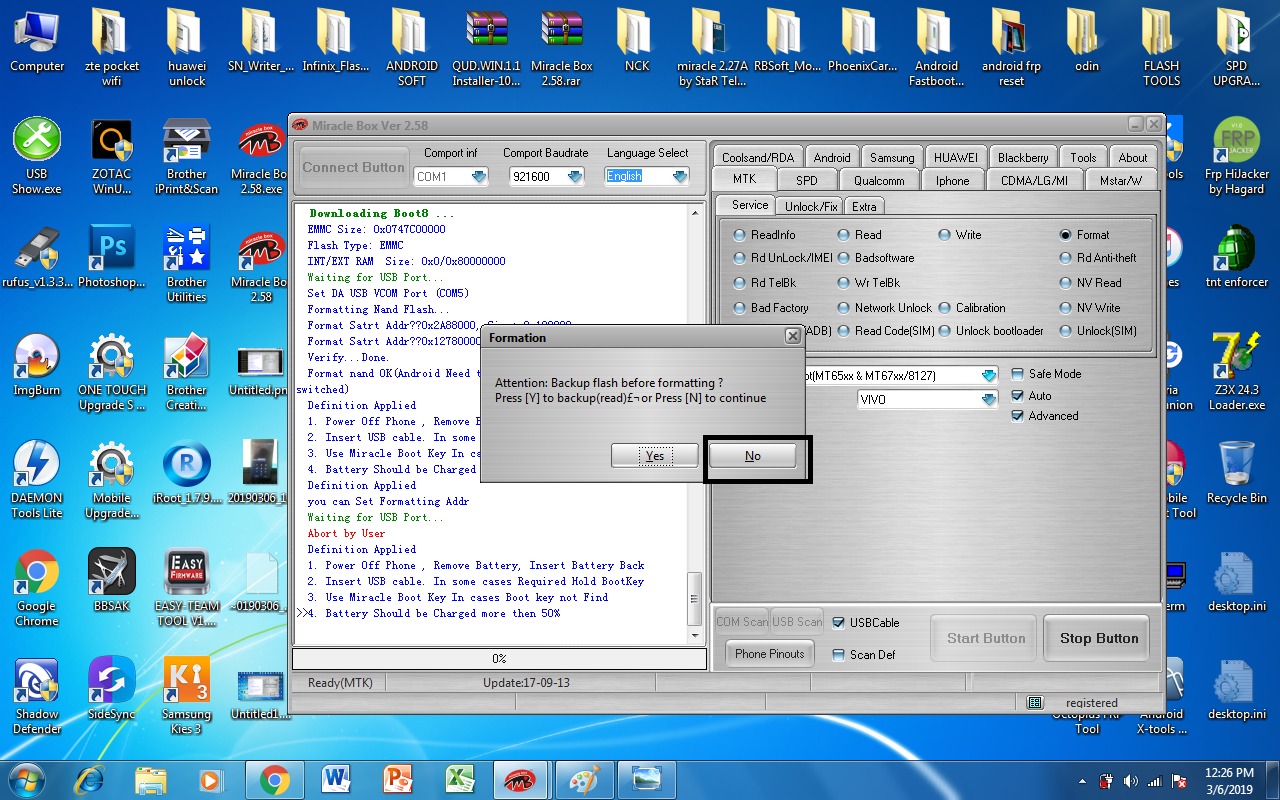Open the Z3X 24.3 Loader.exe icon

(1237, 372)
